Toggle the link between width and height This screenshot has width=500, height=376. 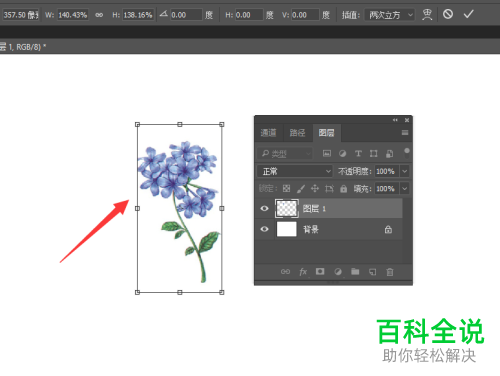[x=99, y=15]
